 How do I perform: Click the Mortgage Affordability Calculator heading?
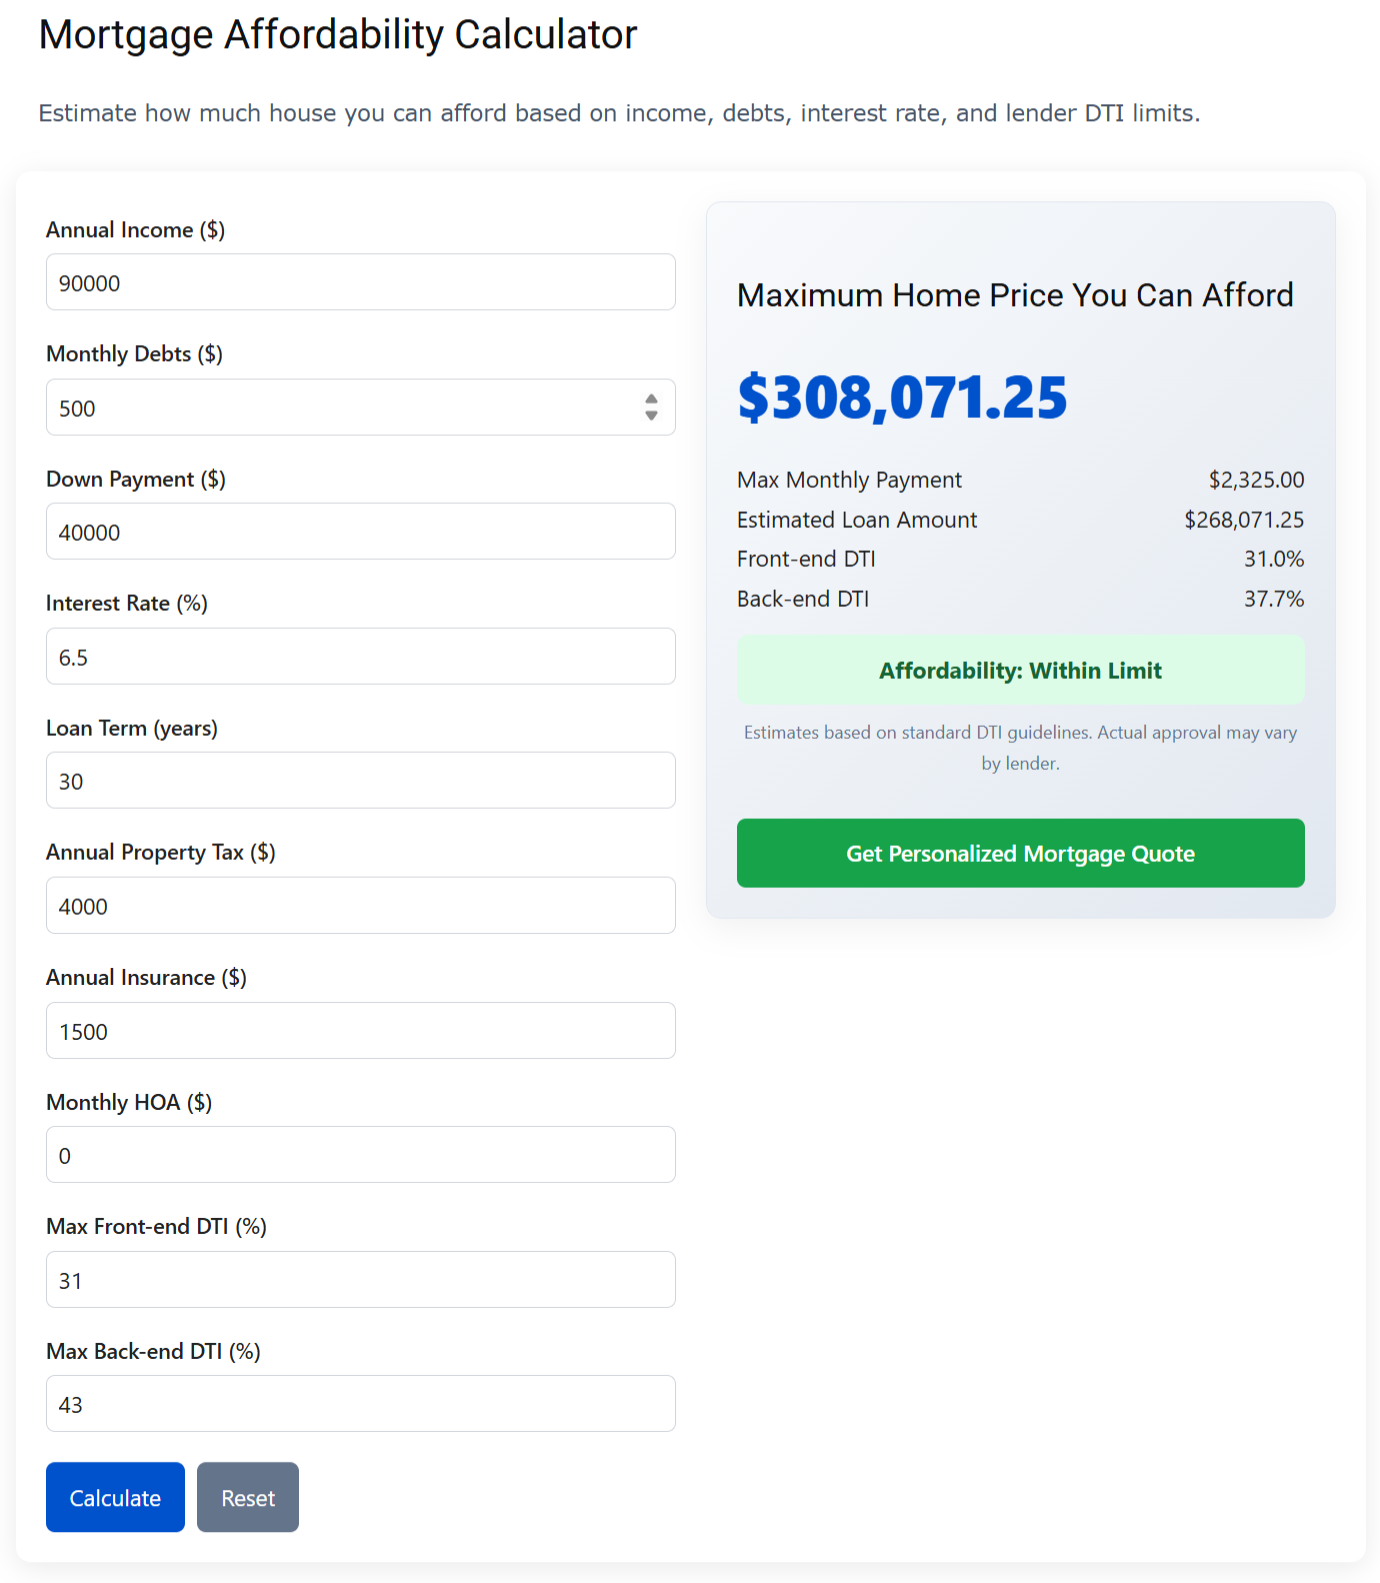point(337,34)
